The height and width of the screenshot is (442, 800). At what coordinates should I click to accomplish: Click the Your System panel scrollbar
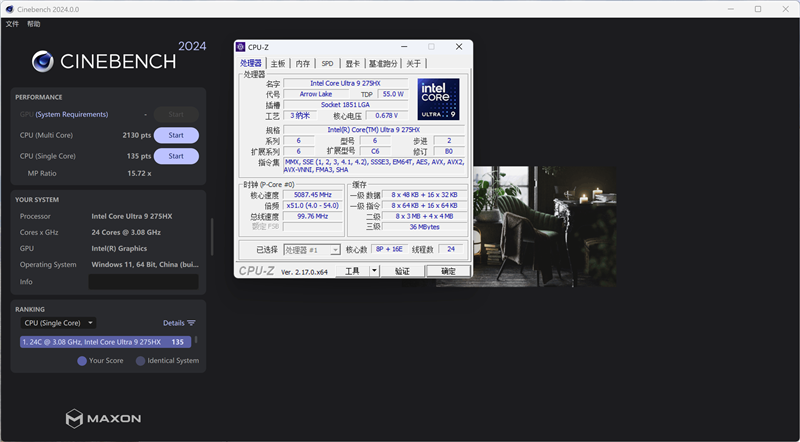click(212, 237)
